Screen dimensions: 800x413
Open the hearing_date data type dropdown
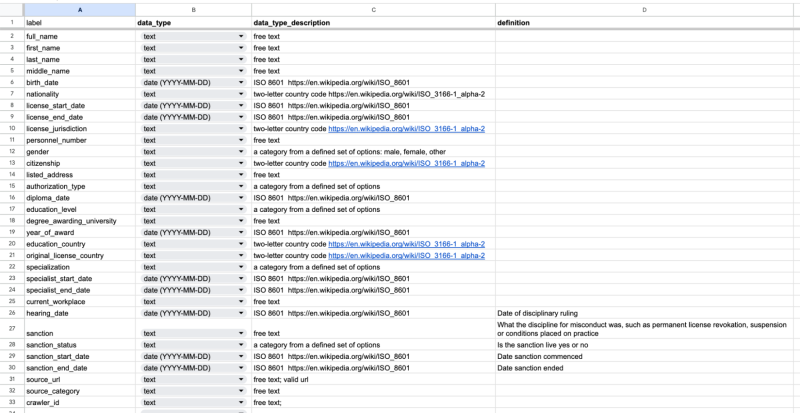click(x=241, y=313)
